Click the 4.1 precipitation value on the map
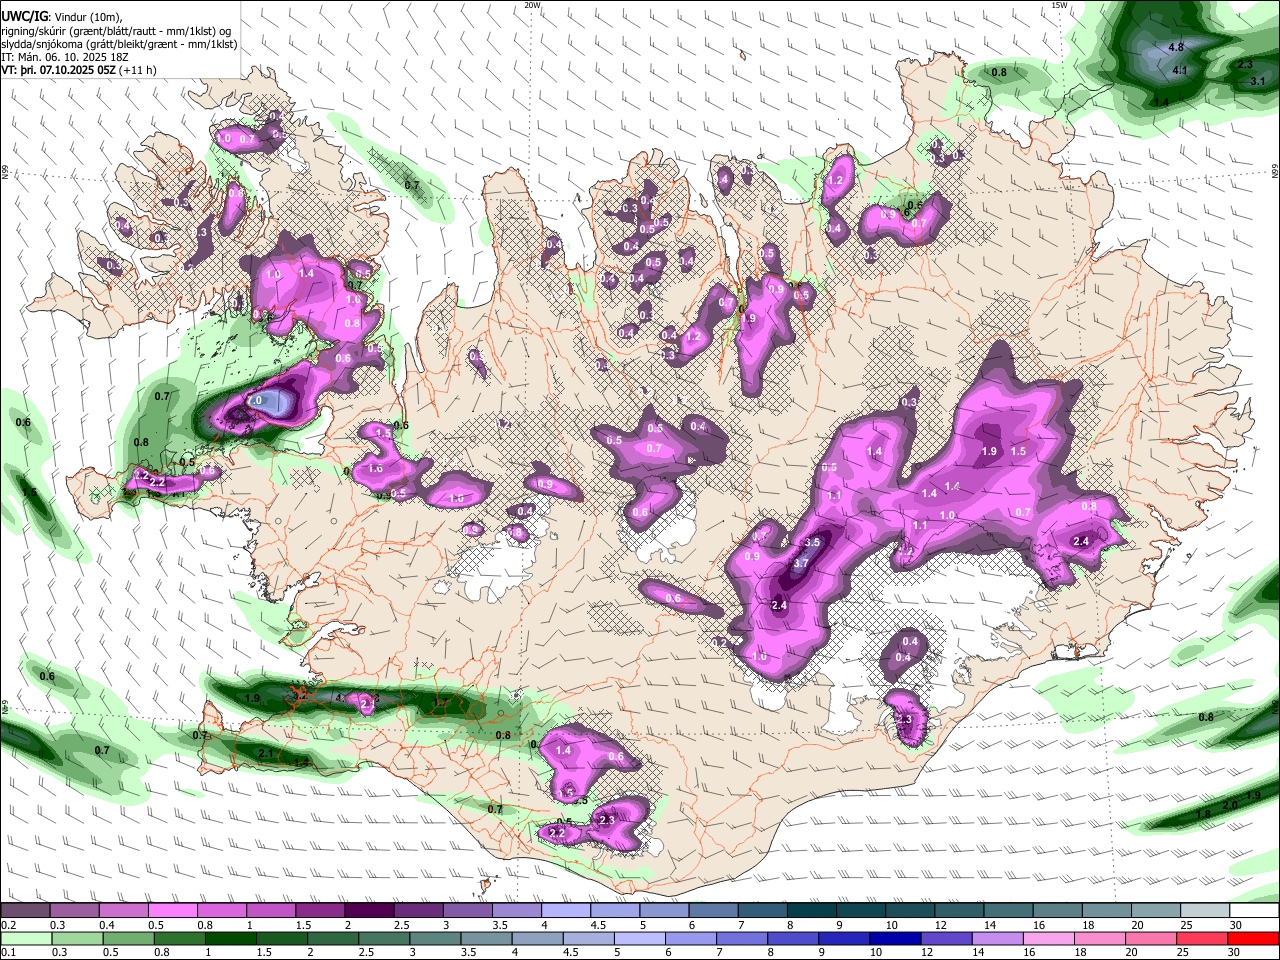 click(x=1179, y=70)
